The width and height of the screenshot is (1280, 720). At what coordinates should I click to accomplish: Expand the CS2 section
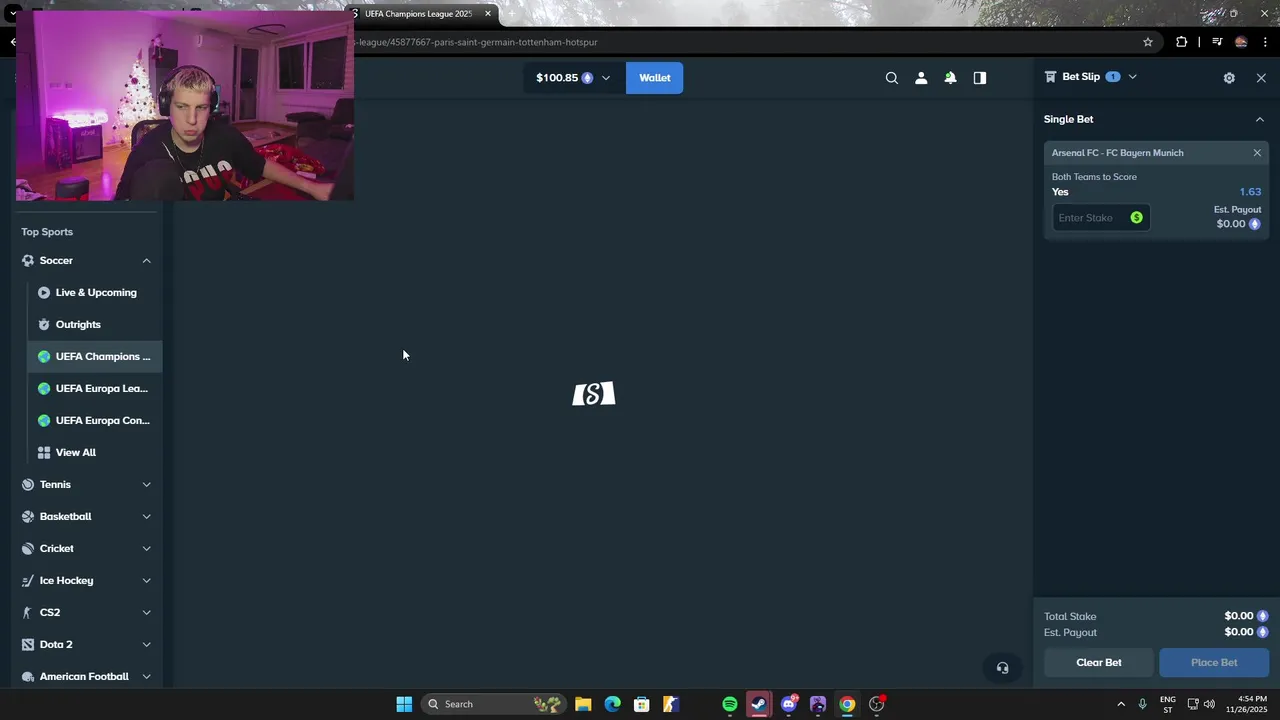(x=146, y=613)
